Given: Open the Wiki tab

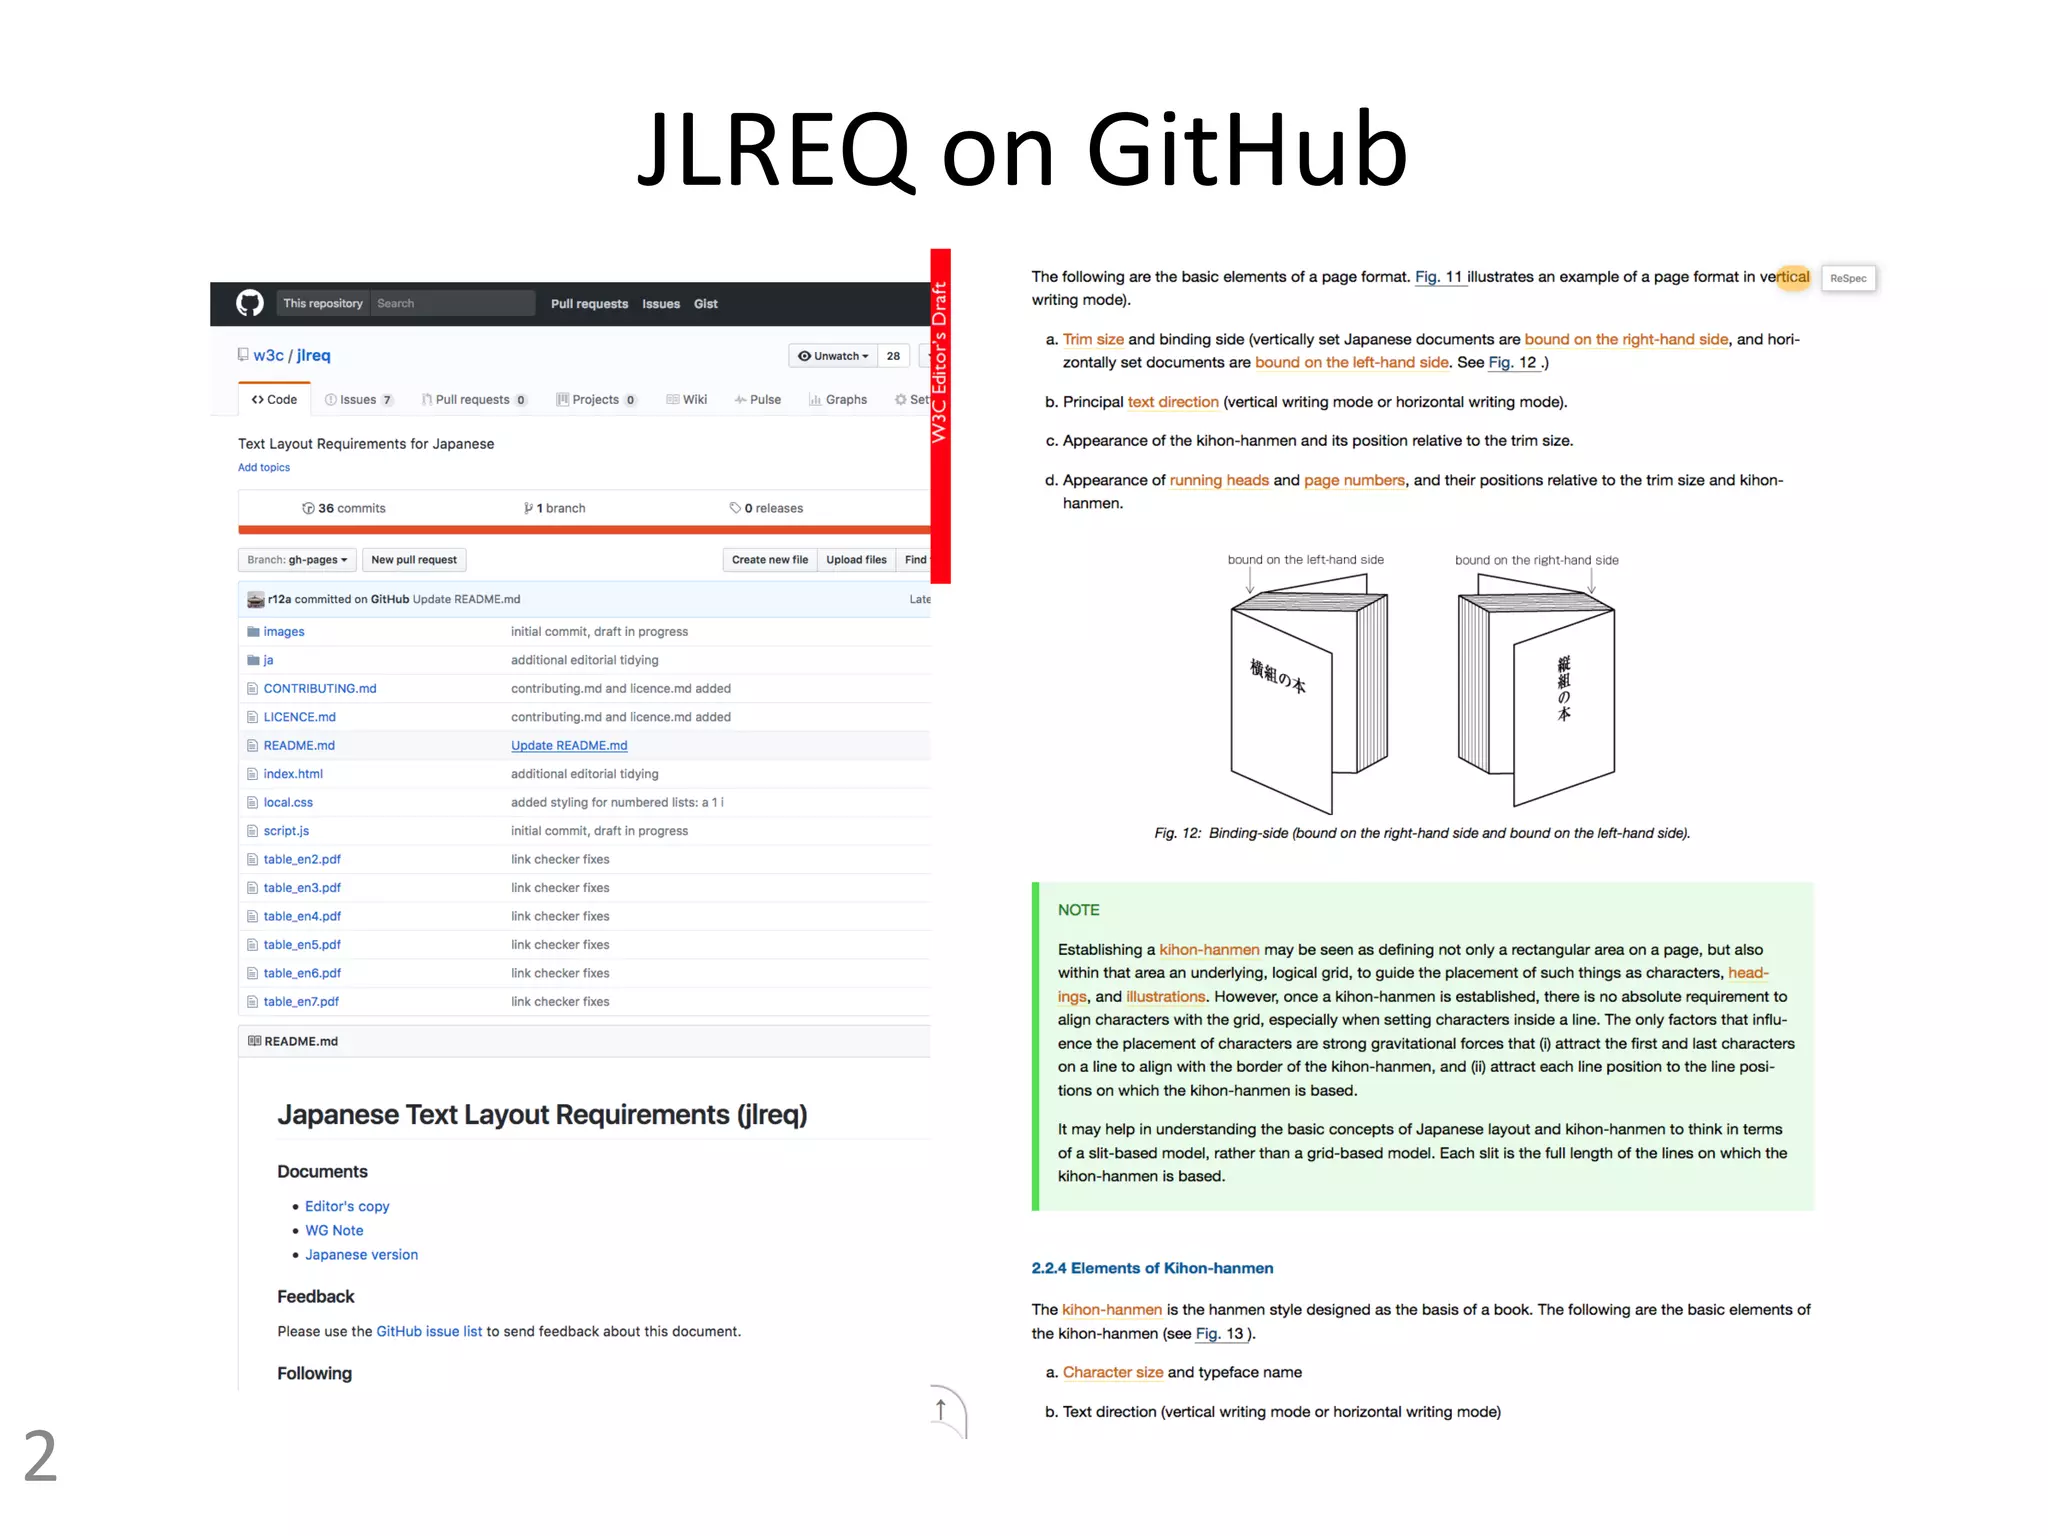Looking at the screenshot, I should (687, 400).
